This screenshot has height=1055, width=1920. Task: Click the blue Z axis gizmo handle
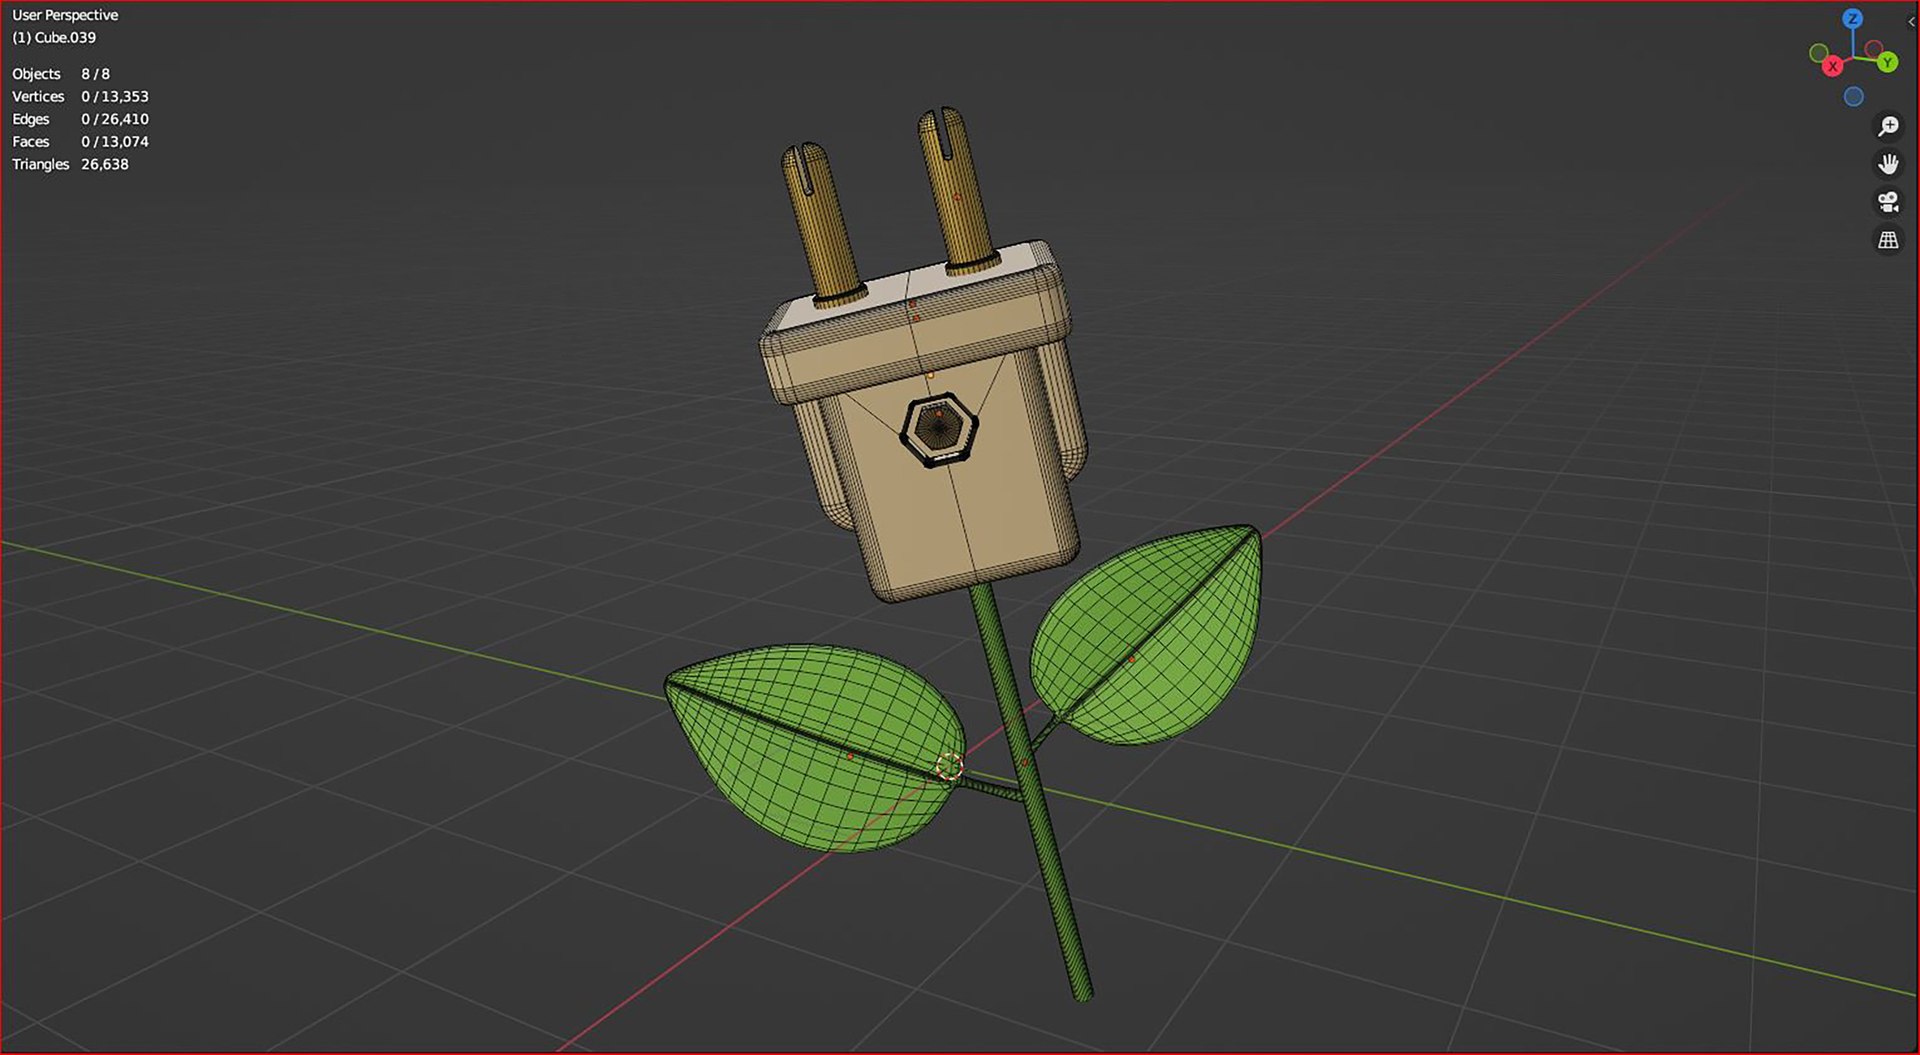pos(1853,19)
